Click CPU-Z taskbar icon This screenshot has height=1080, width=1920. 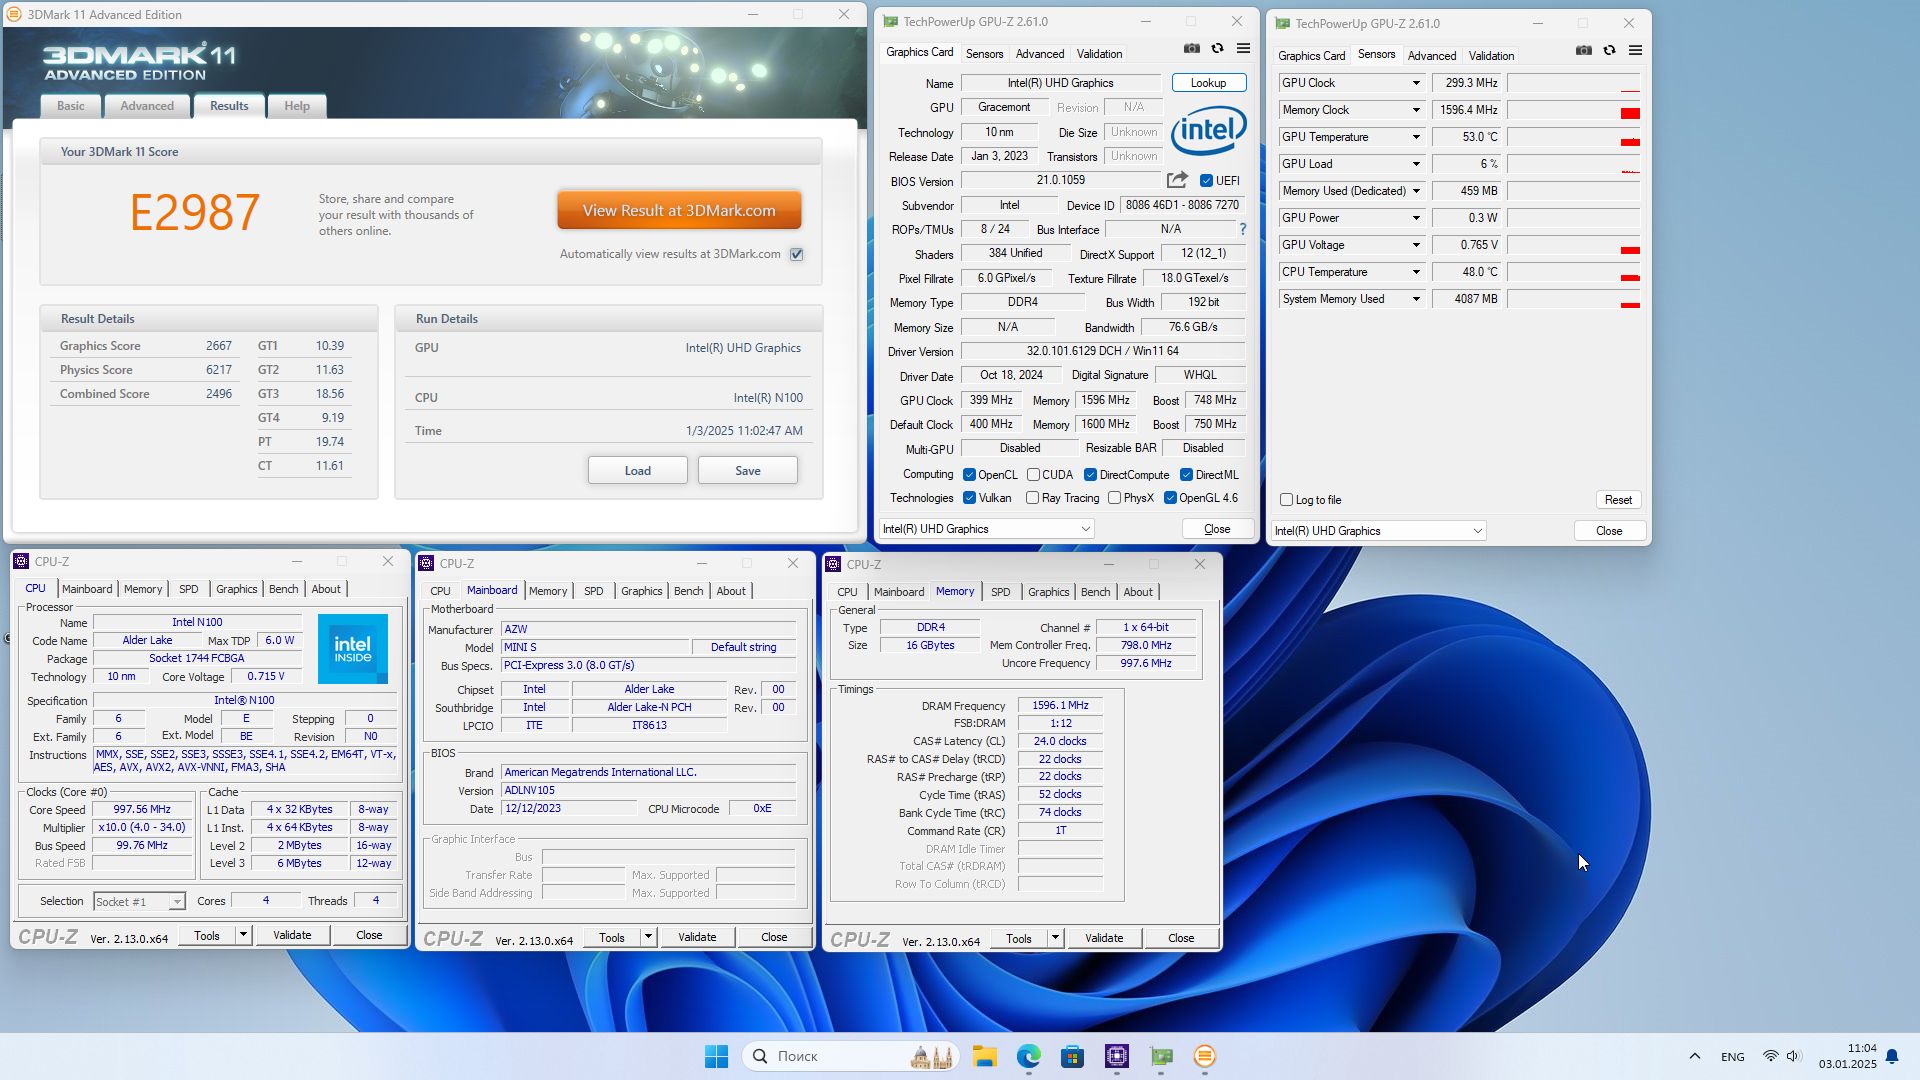[x=1116, y=1056]
